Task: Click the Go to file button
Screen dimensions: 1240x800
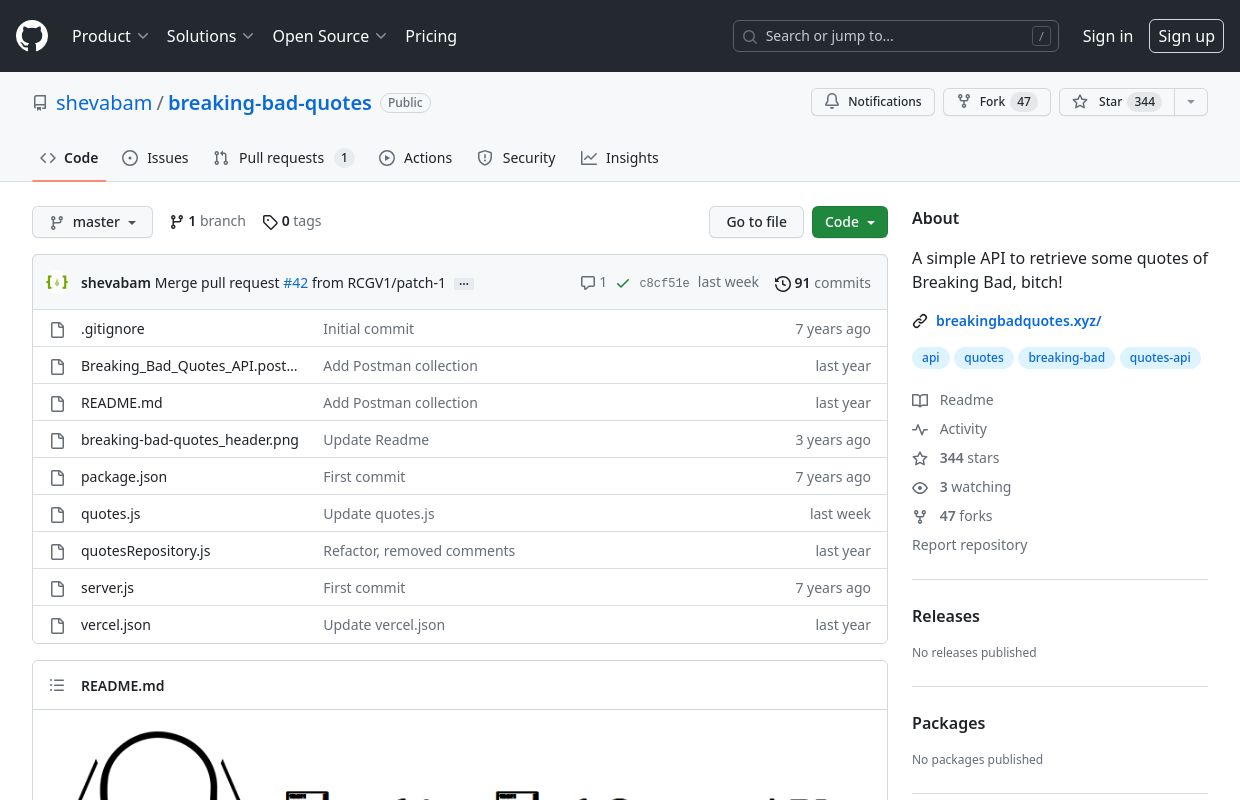Action: tap(756, 222)
